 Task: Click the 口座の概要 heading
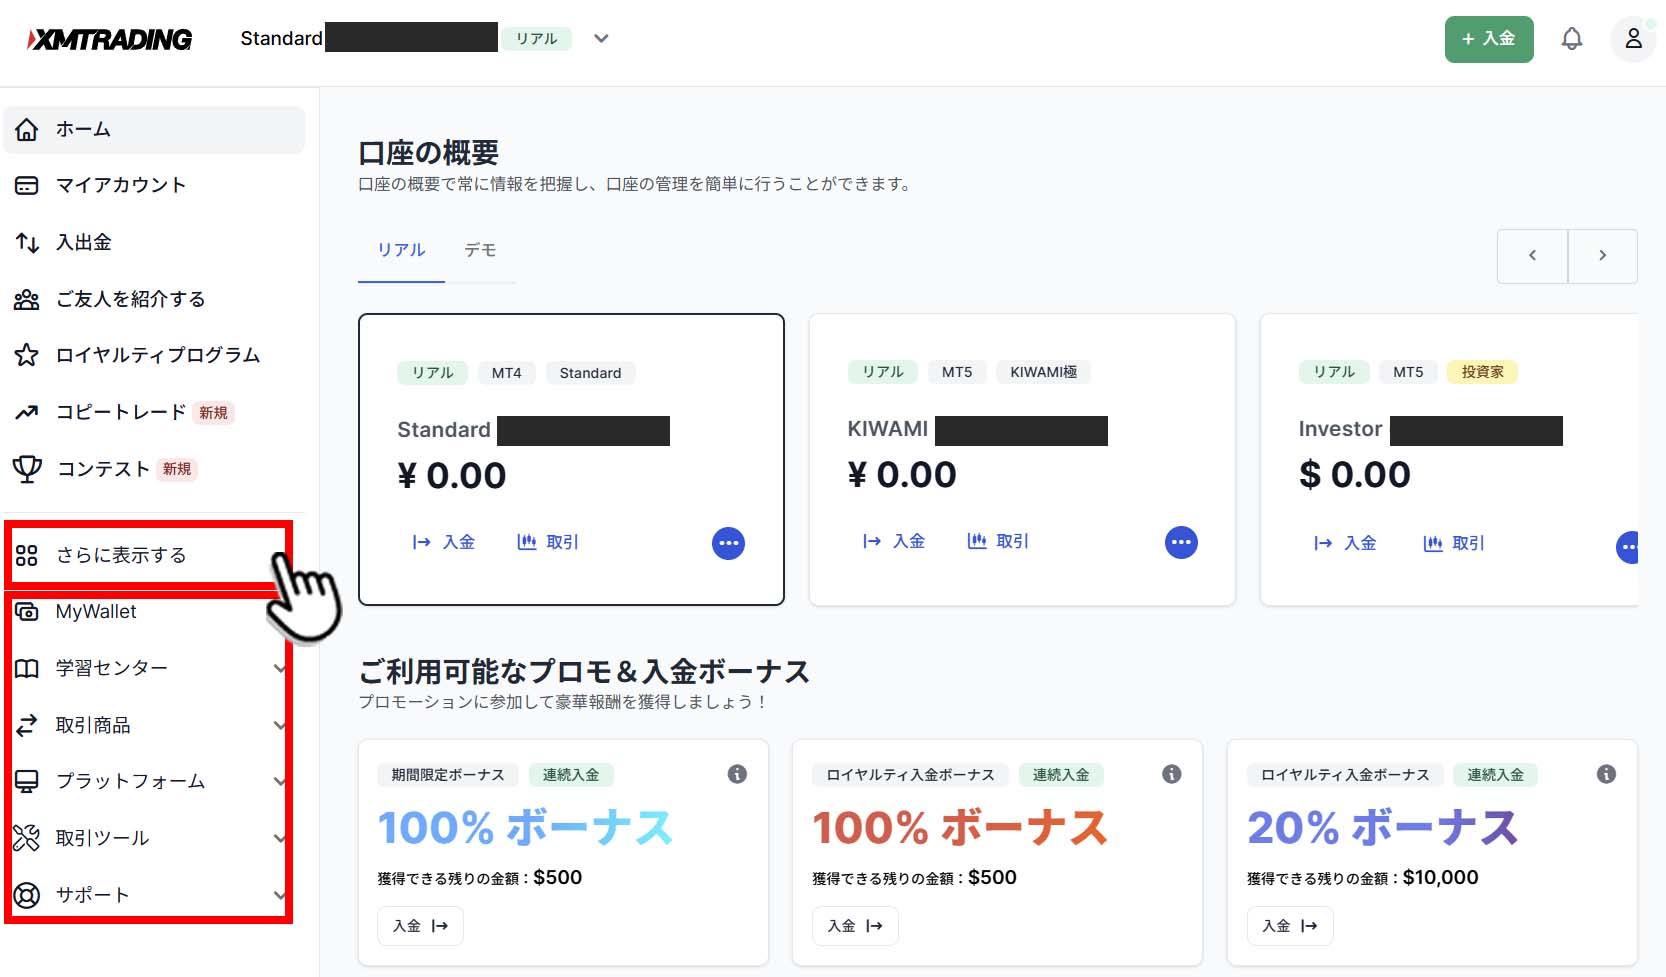[x=428, y=153]
